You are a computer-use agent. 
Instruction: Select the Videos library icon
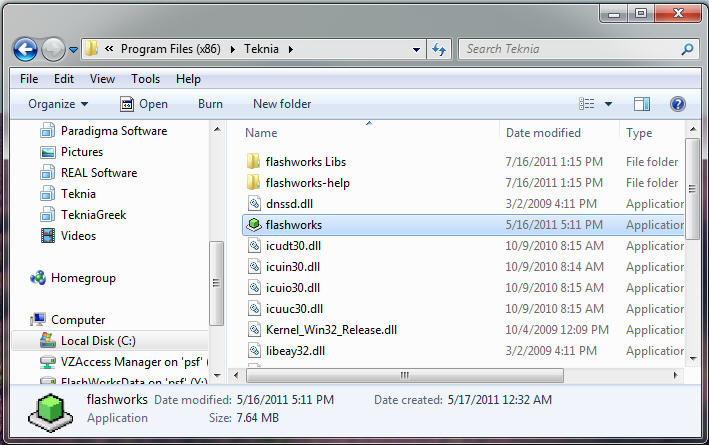(x=48, y=236)
